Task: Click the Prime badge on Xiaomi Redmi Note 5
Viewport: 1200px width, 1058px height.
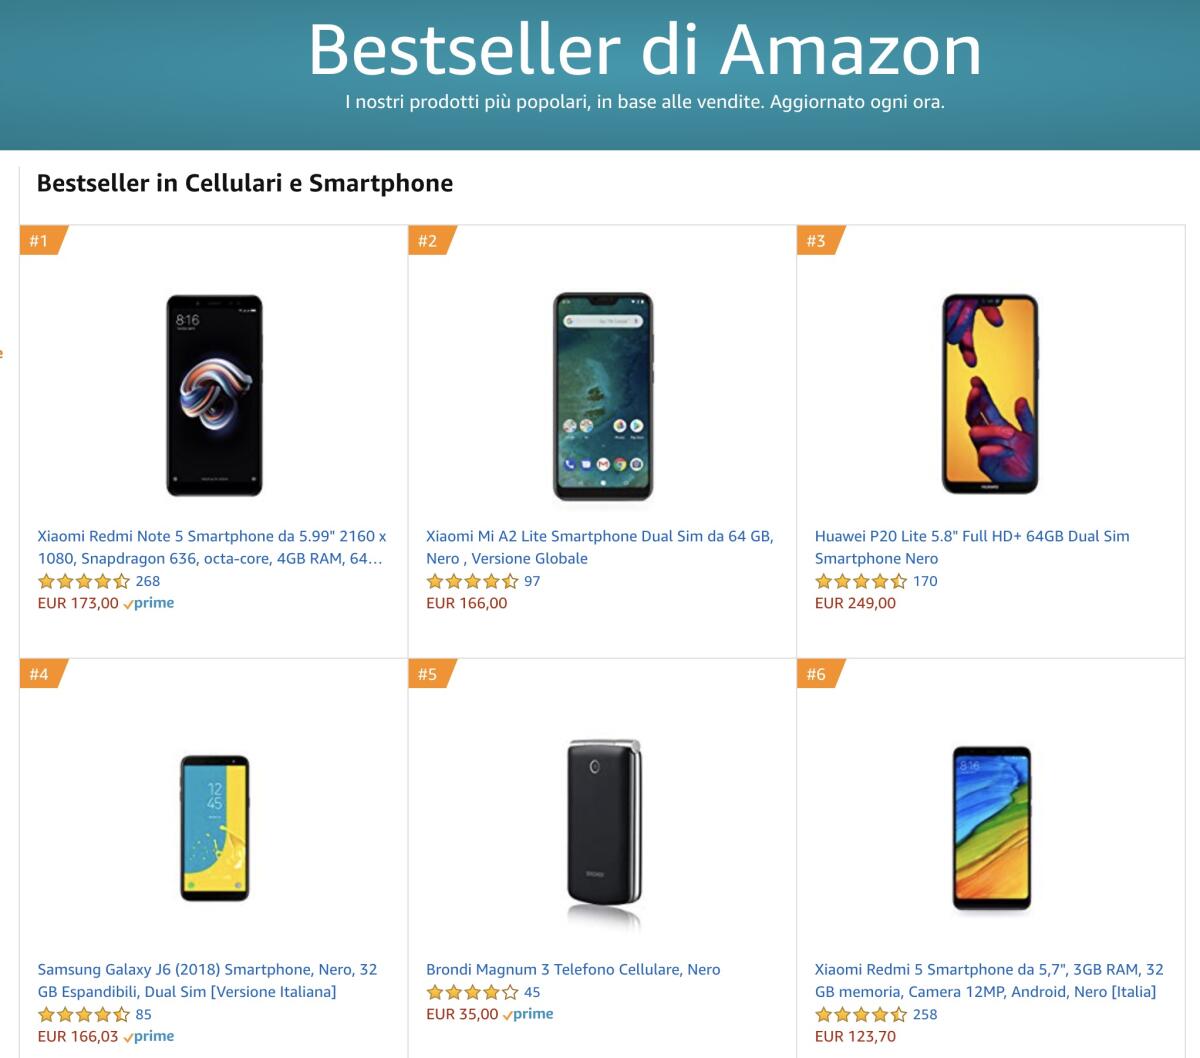Action: click(150, 602)
